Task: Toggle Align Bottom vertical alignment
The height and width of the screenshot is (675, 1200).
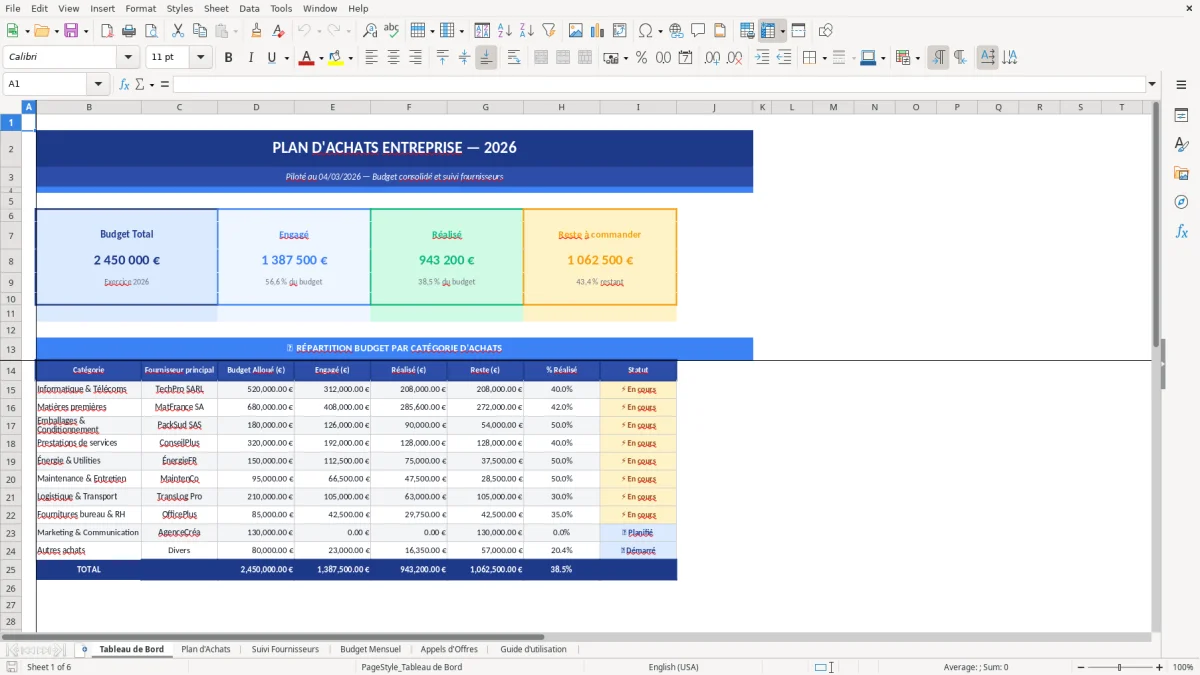Action: coord(486,58)
